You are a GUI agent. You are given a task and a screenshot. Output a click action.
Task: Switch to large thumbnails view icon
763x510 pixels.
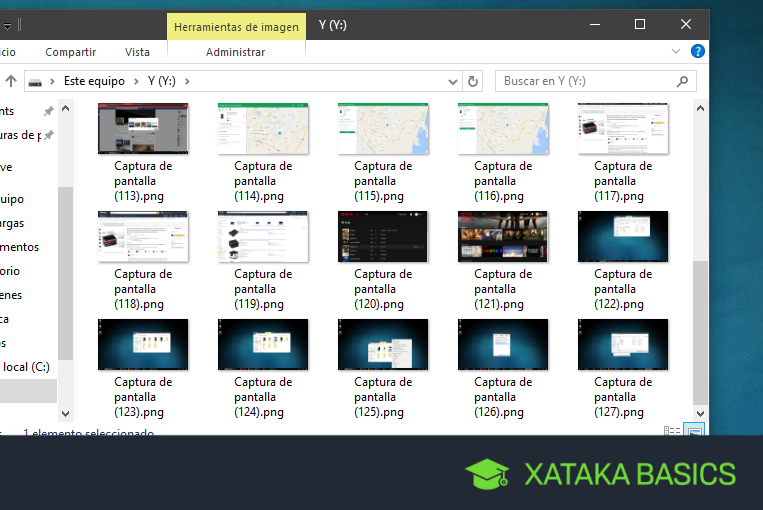coord(694,430)
